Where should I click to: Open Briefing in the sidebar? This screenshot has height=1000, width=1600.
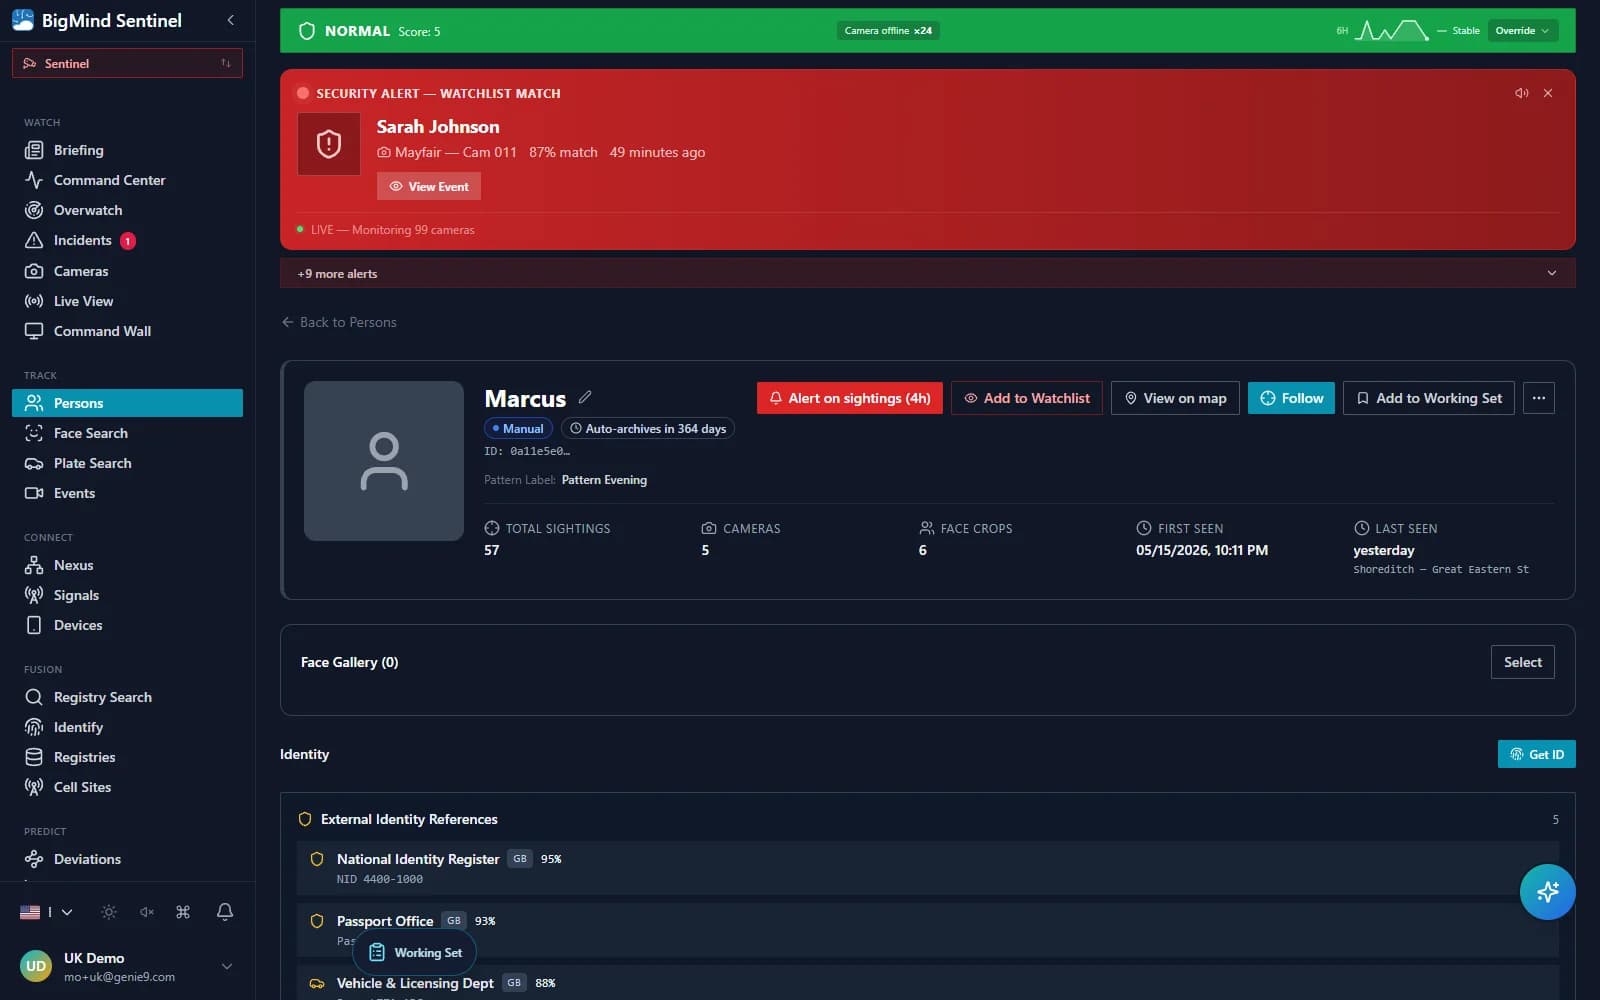127,150
